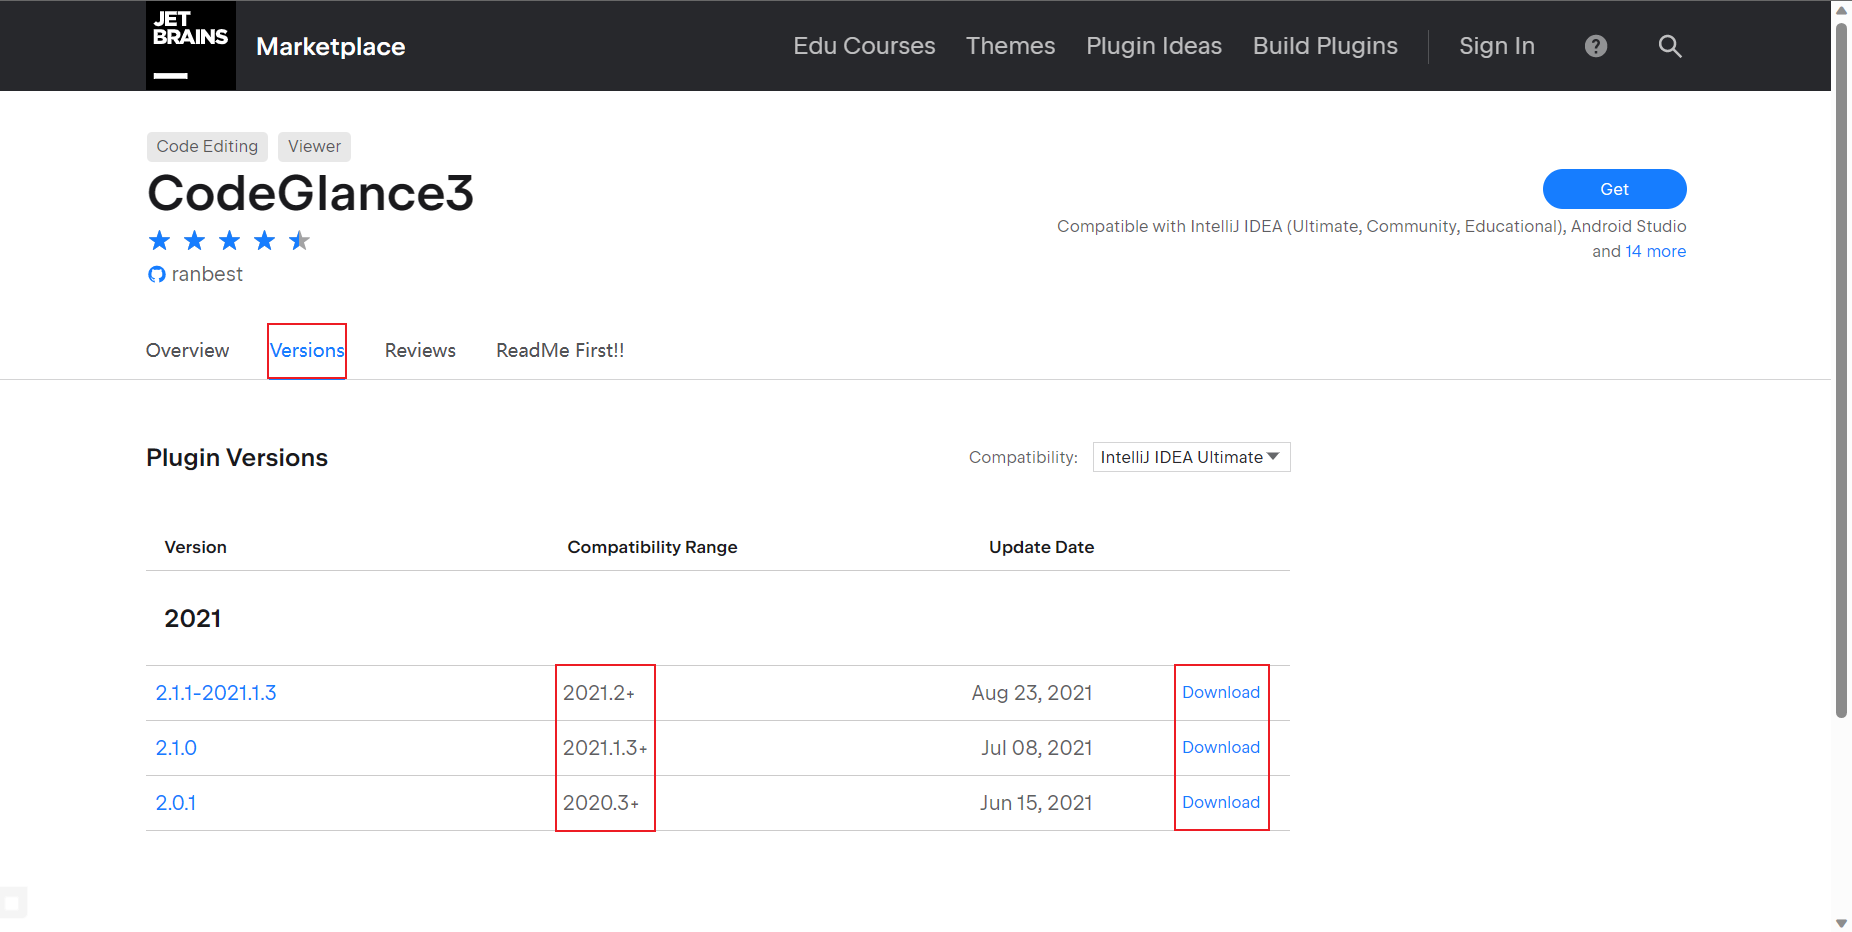Open the IntelliJ IDEA Ultimate compatibility dropdown
Viewport: 1852px width, 932px height.
pos(1190,457)
